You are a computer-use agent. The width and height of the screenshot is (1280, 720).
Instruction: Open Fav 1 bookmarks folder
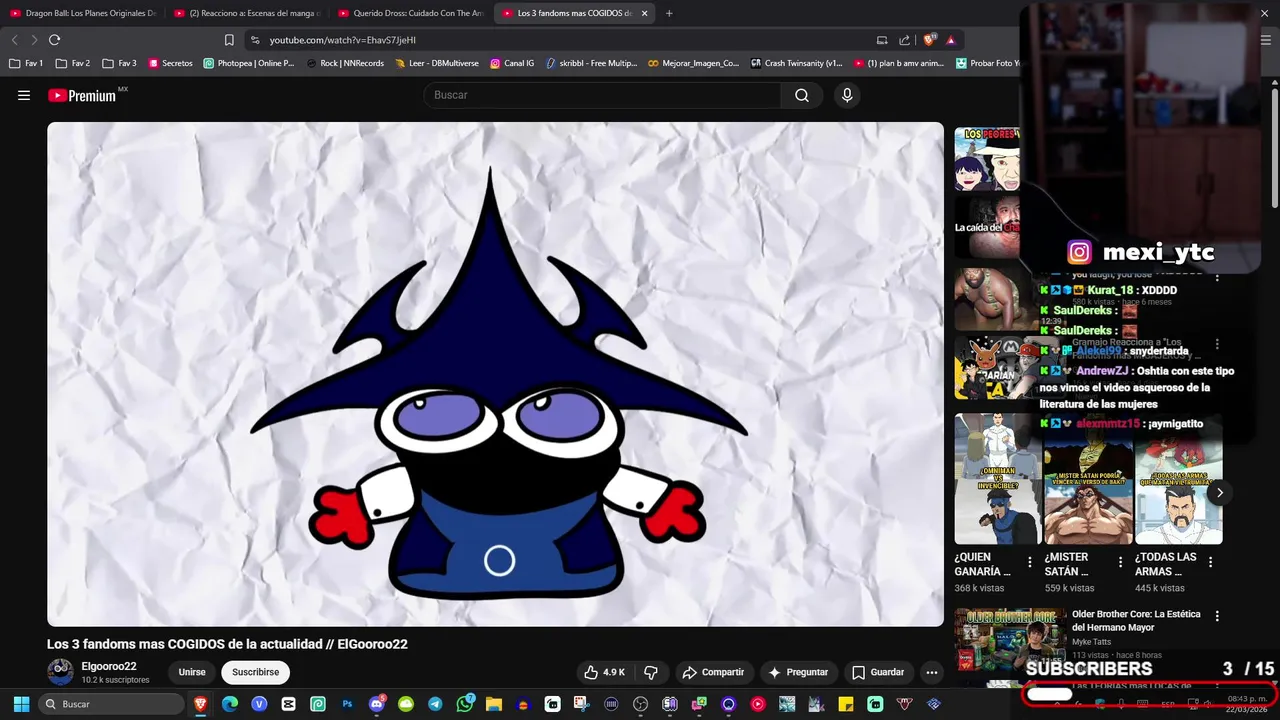pyautogui.click(x=26, y=63)
